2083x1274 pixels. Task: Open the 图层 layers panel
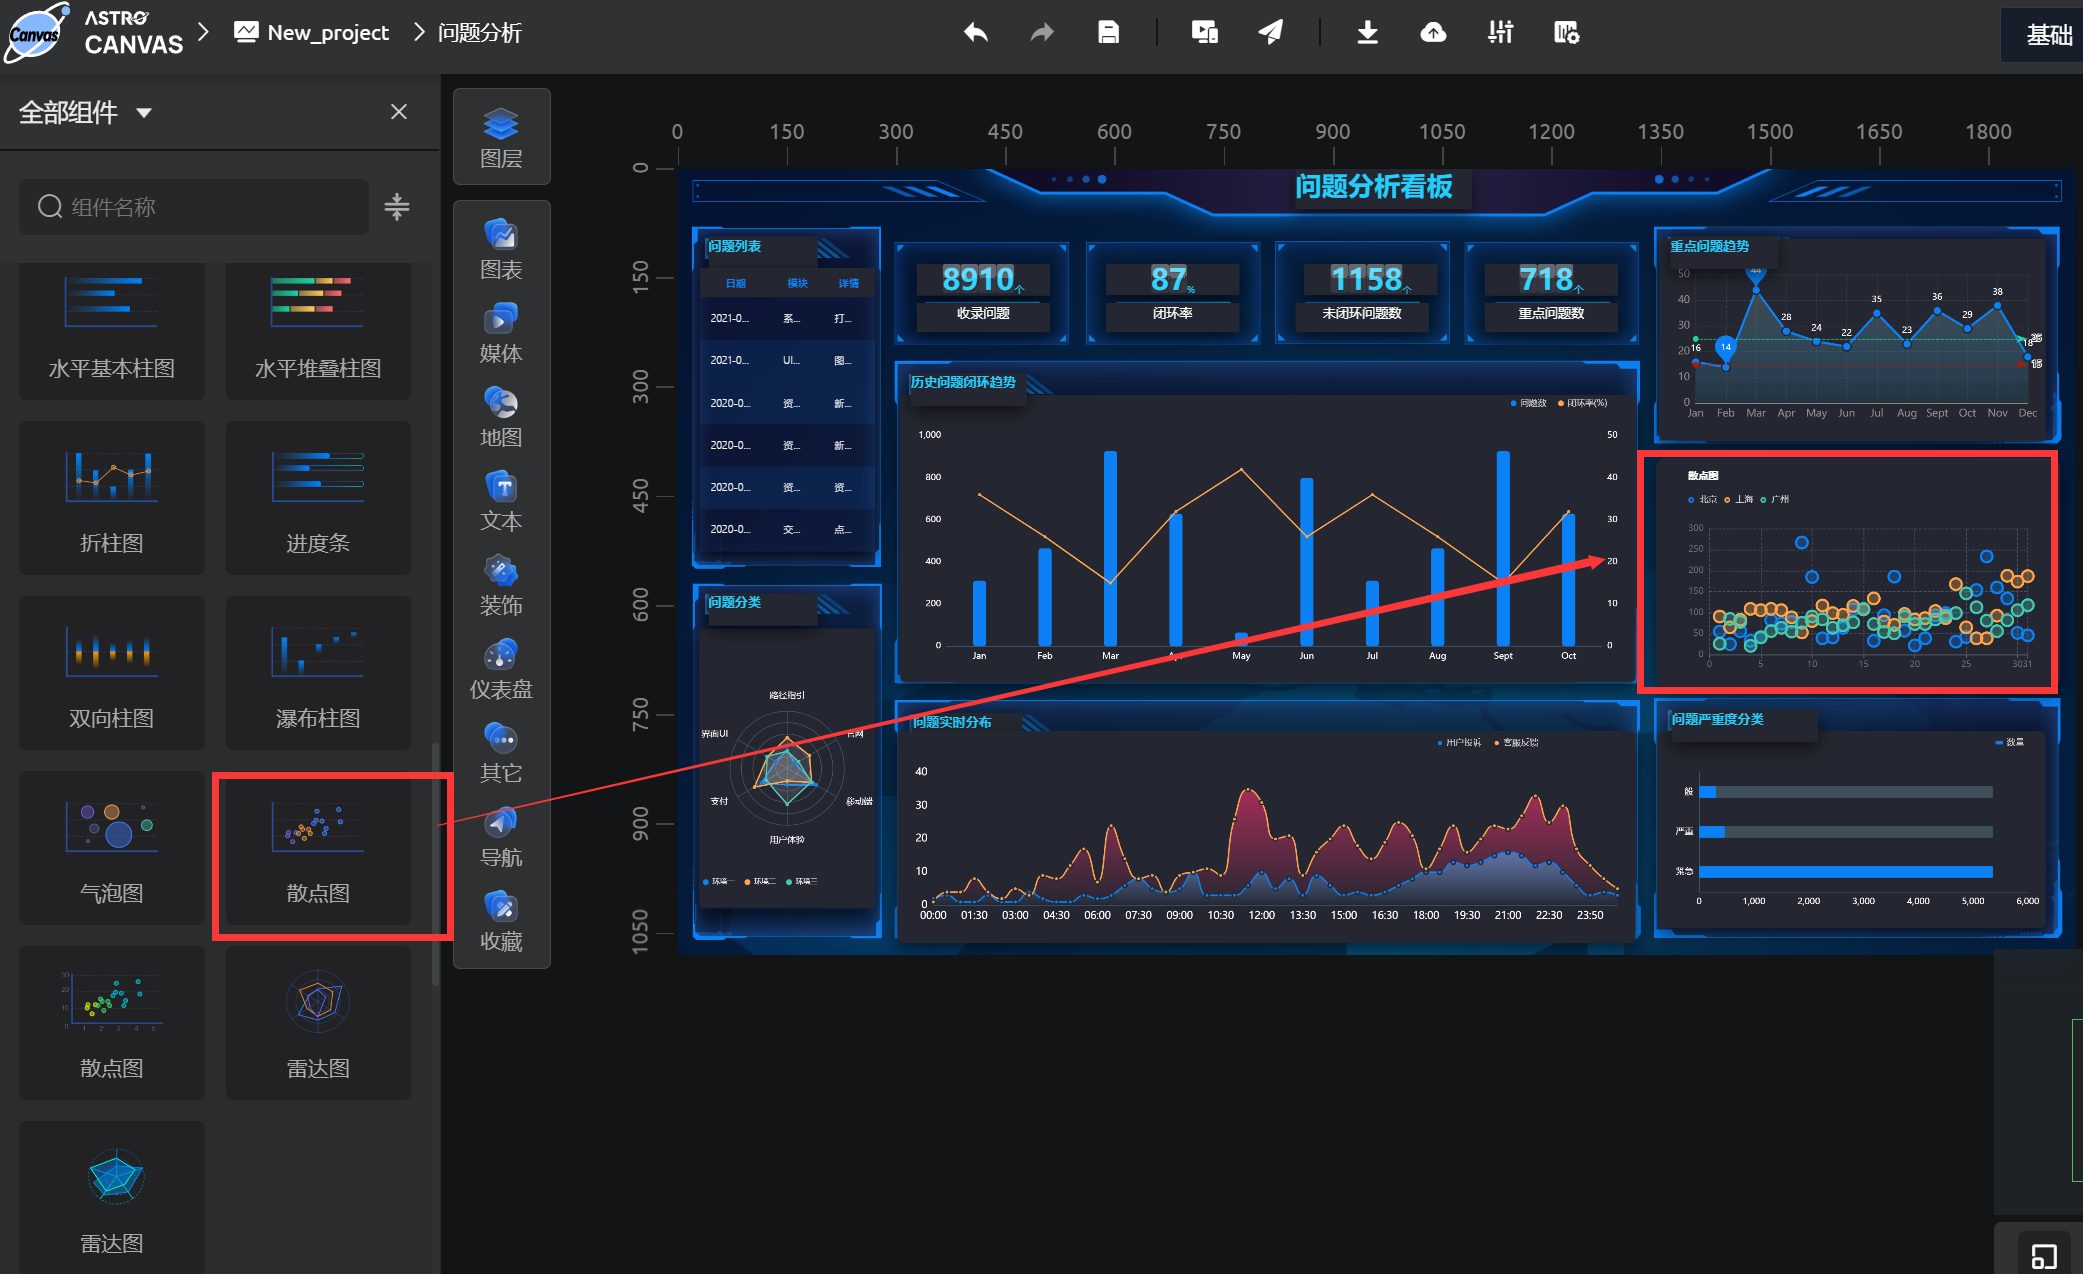tap(501, 138)
